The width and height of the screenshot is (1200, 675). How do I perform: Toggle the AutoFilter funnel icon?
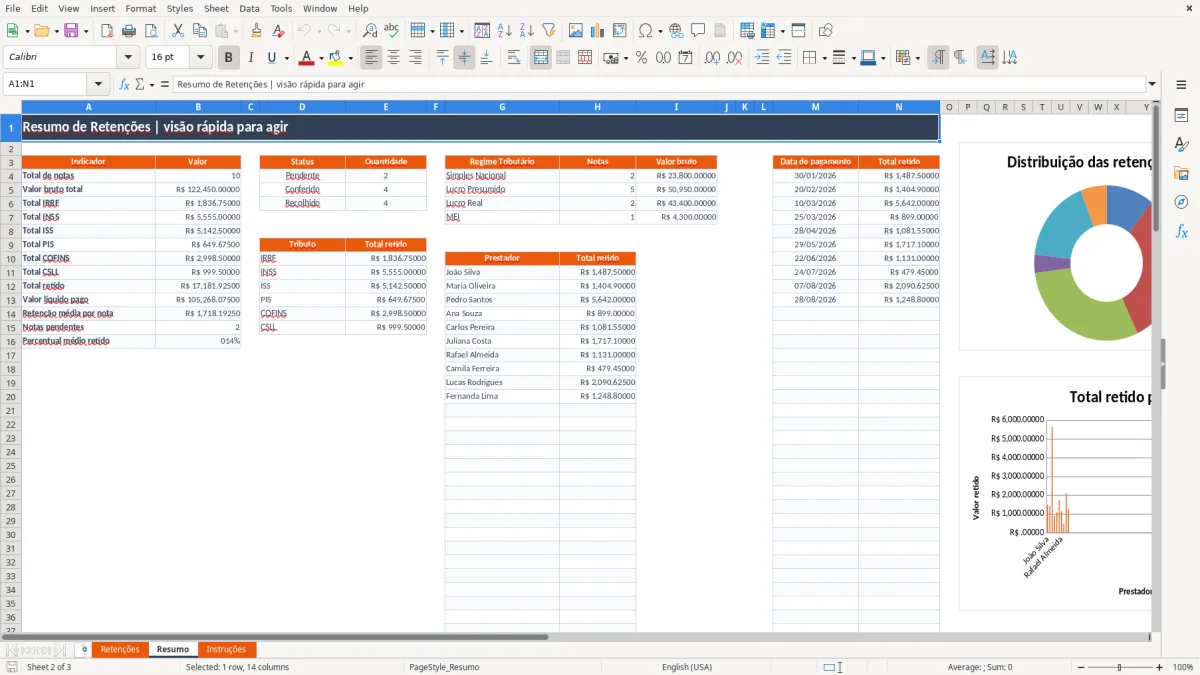click(549, 31)
